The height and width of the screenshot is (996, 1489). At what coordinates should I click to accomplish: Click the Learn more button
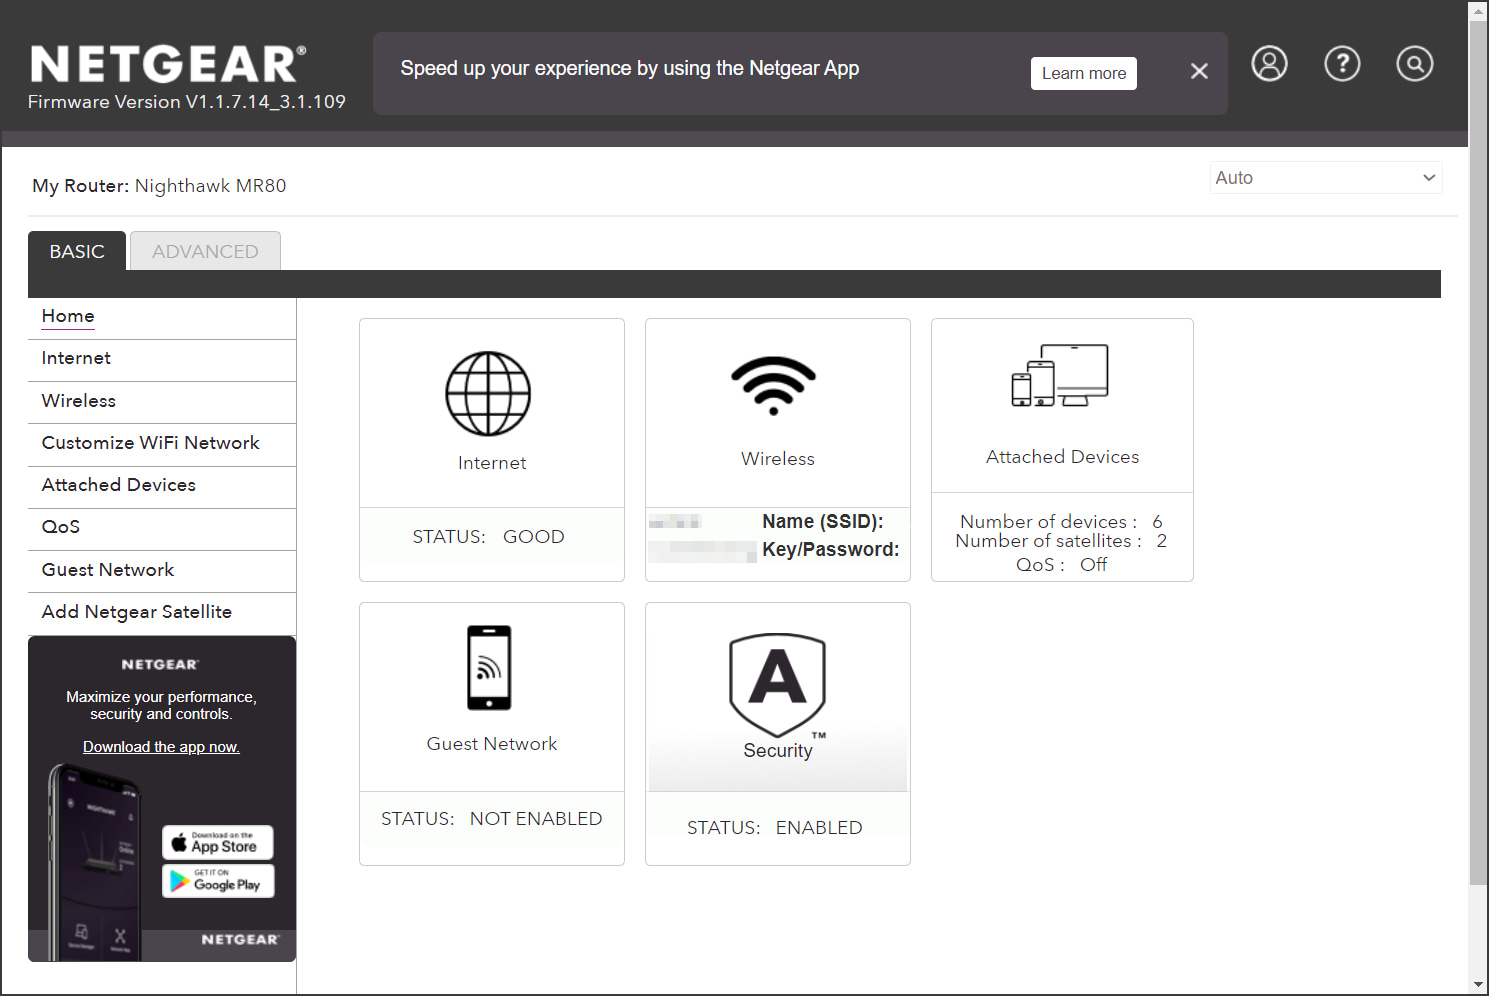[1083, 73]
